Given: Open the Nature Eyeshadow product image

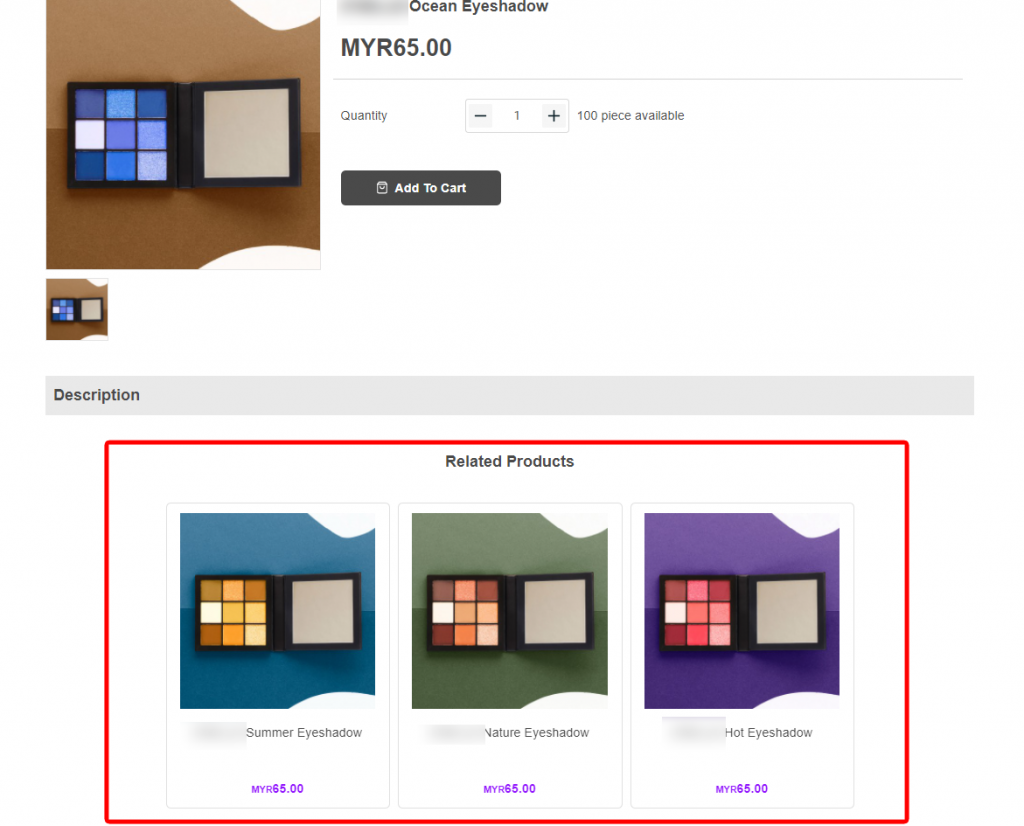Looking at the screenshot, I should (x=509, y=611).
